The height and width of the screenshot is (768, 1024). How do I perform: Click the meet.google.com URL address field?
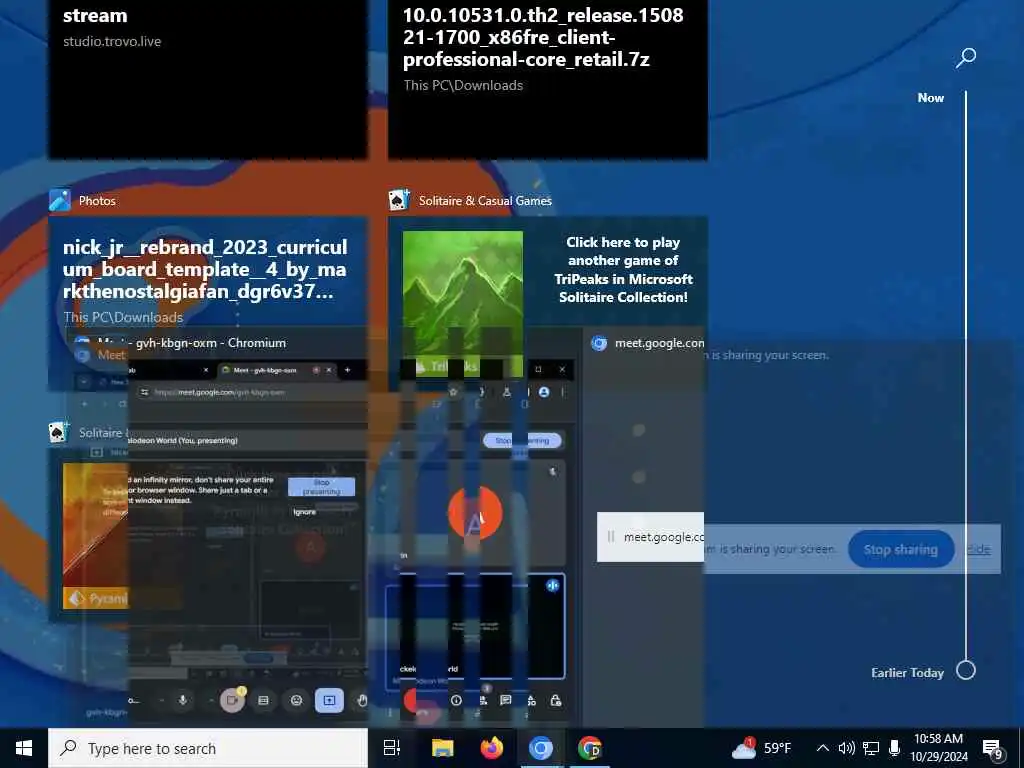pyautogui.click(x=219, y=392)
